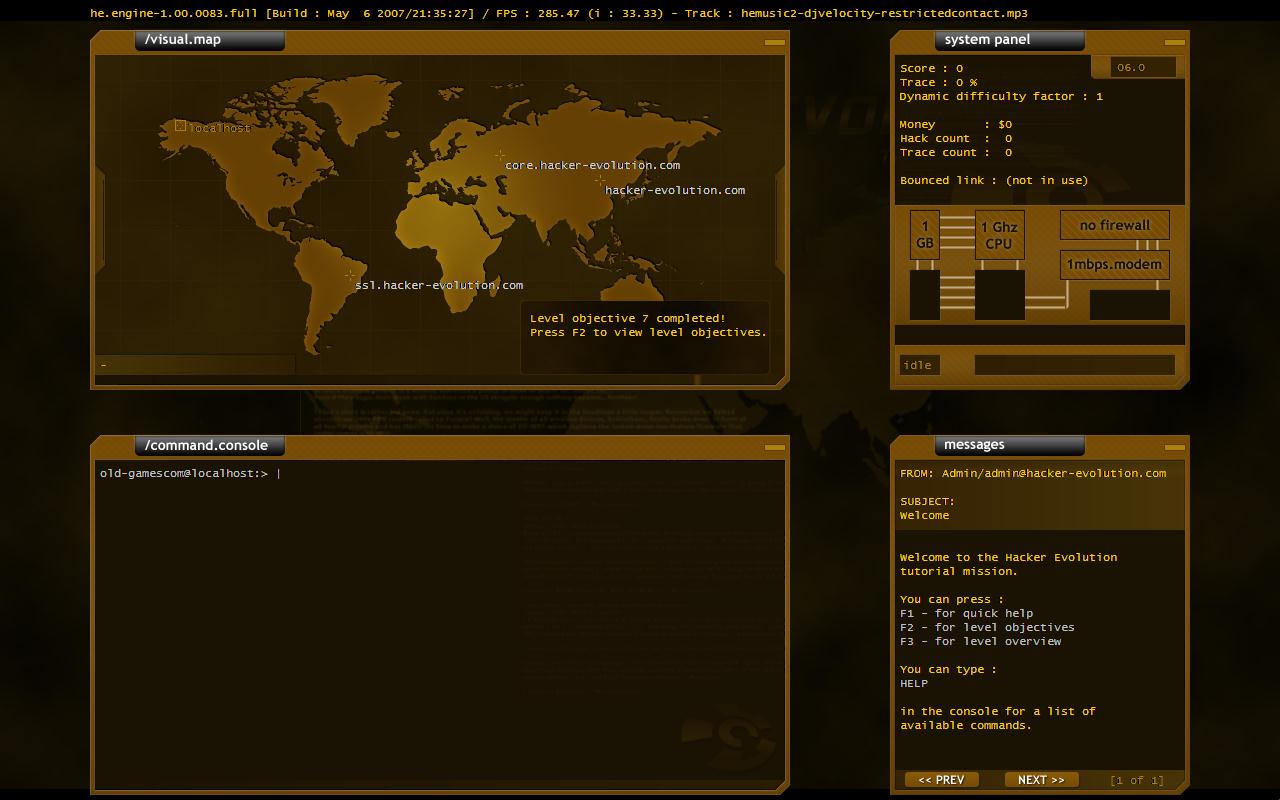The width and height of the screenshot is (1280, 800).
Task: Click the Hack count value
Action: (1008, 138)
